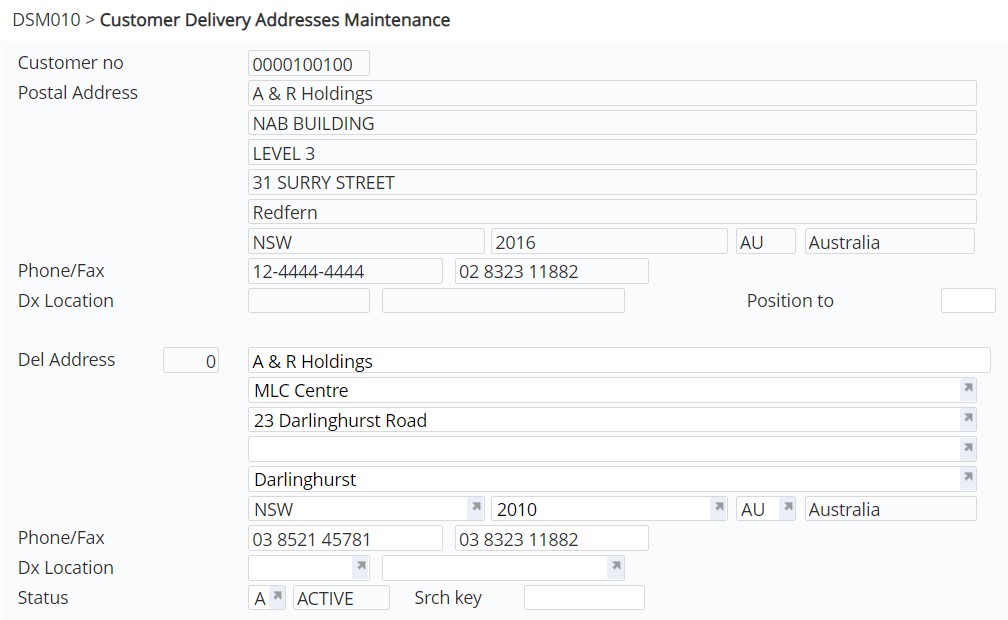Select the Srch key input field
1008x620 pixels.
tap(584, 598)
